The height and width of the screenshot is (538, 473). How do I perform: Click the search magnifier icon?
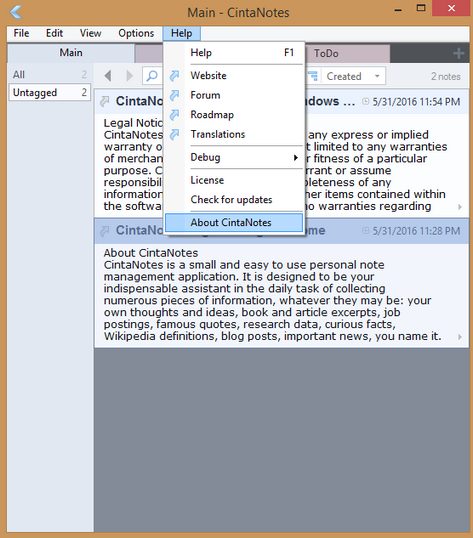[152, 76]
